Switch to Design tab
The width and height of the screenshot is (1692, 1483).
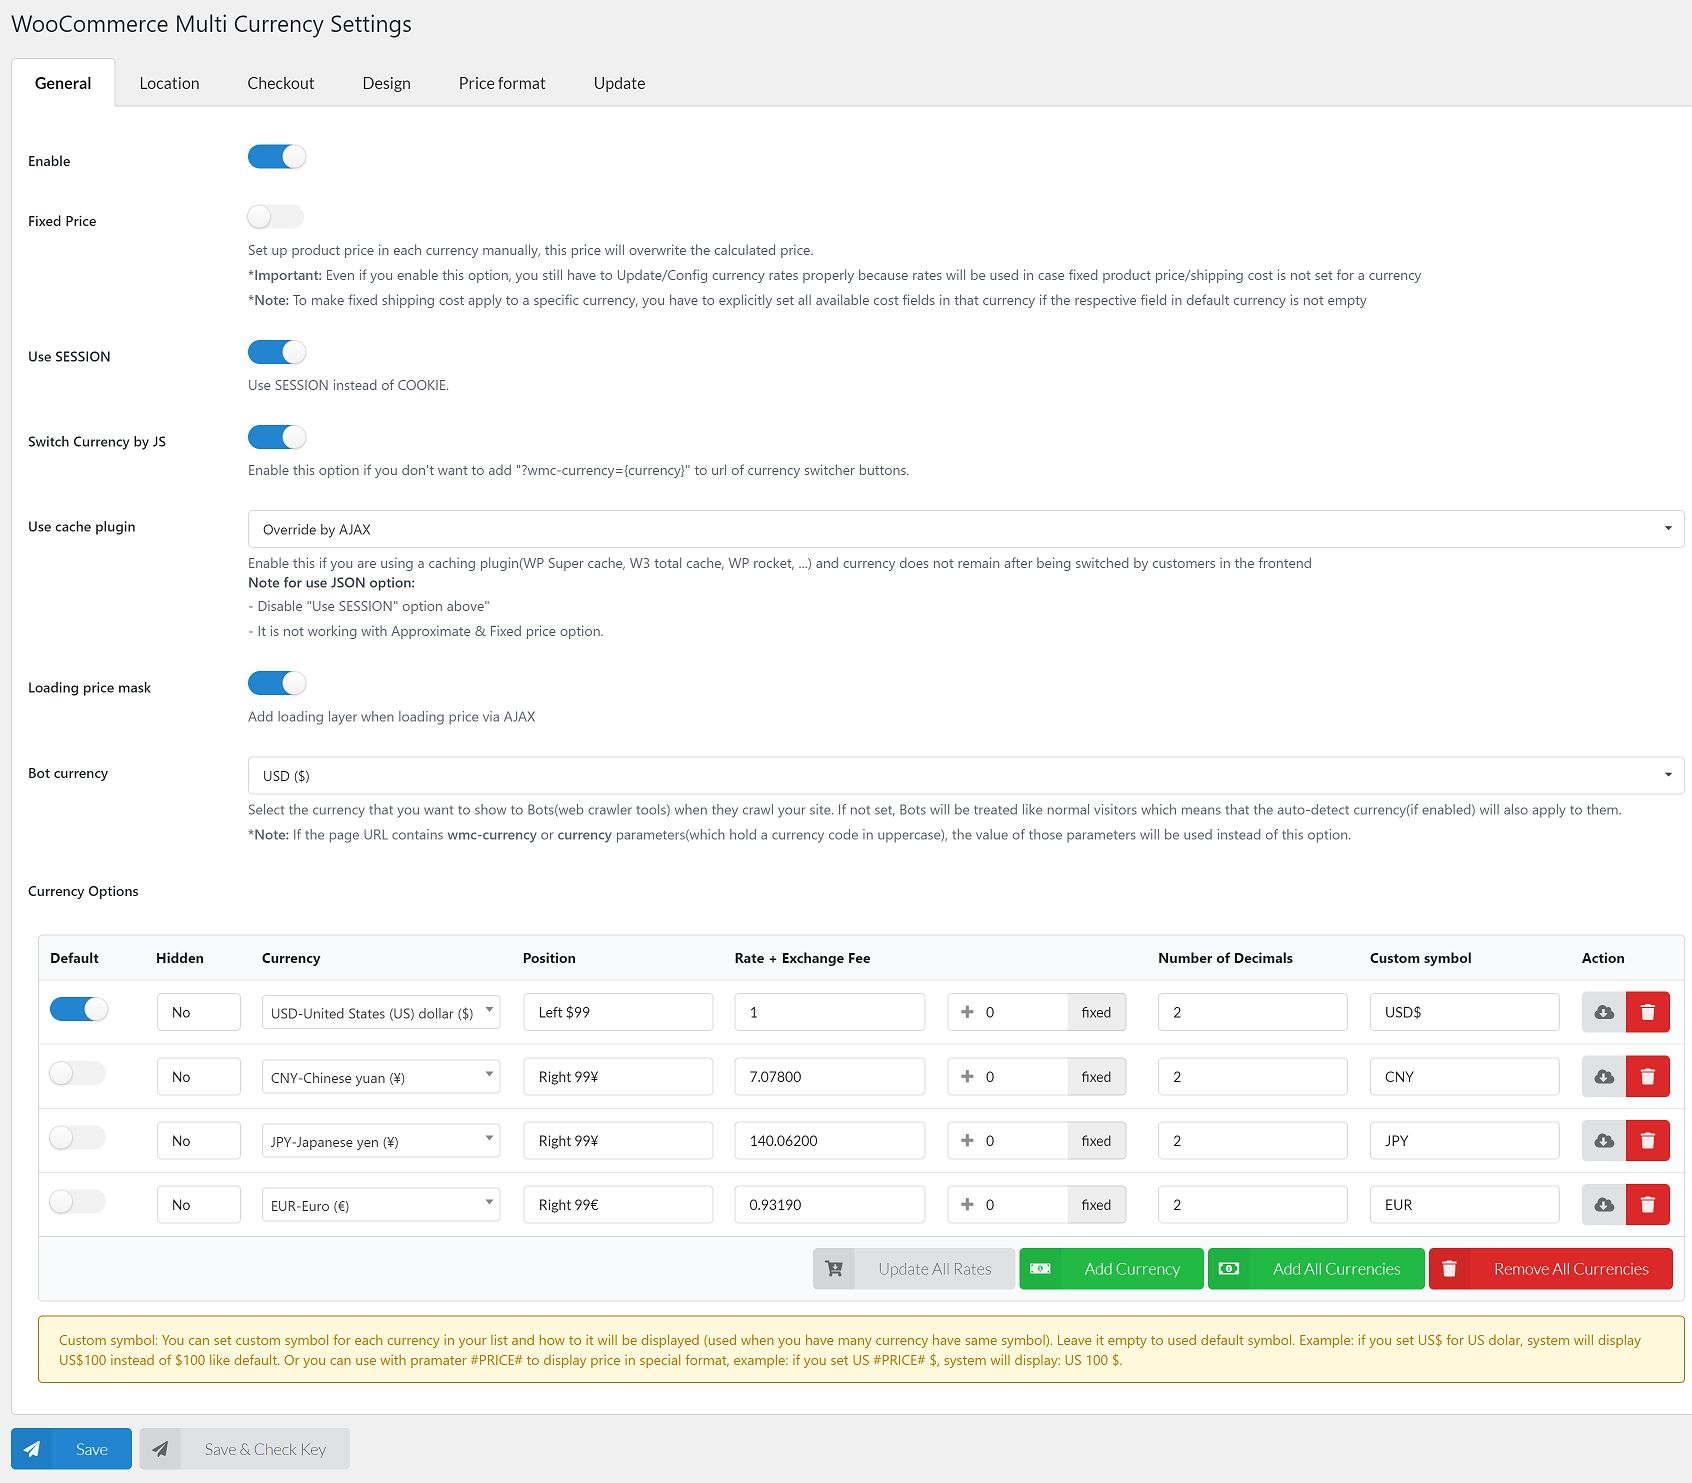coord(387,83)
